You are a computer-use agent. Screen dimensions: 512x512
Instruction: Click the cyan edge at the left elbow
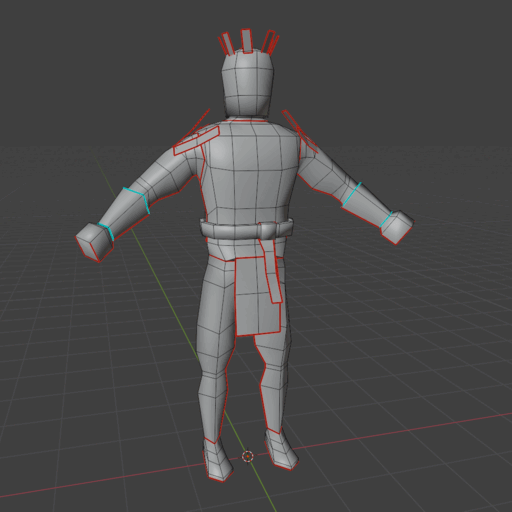pos(137,199)
